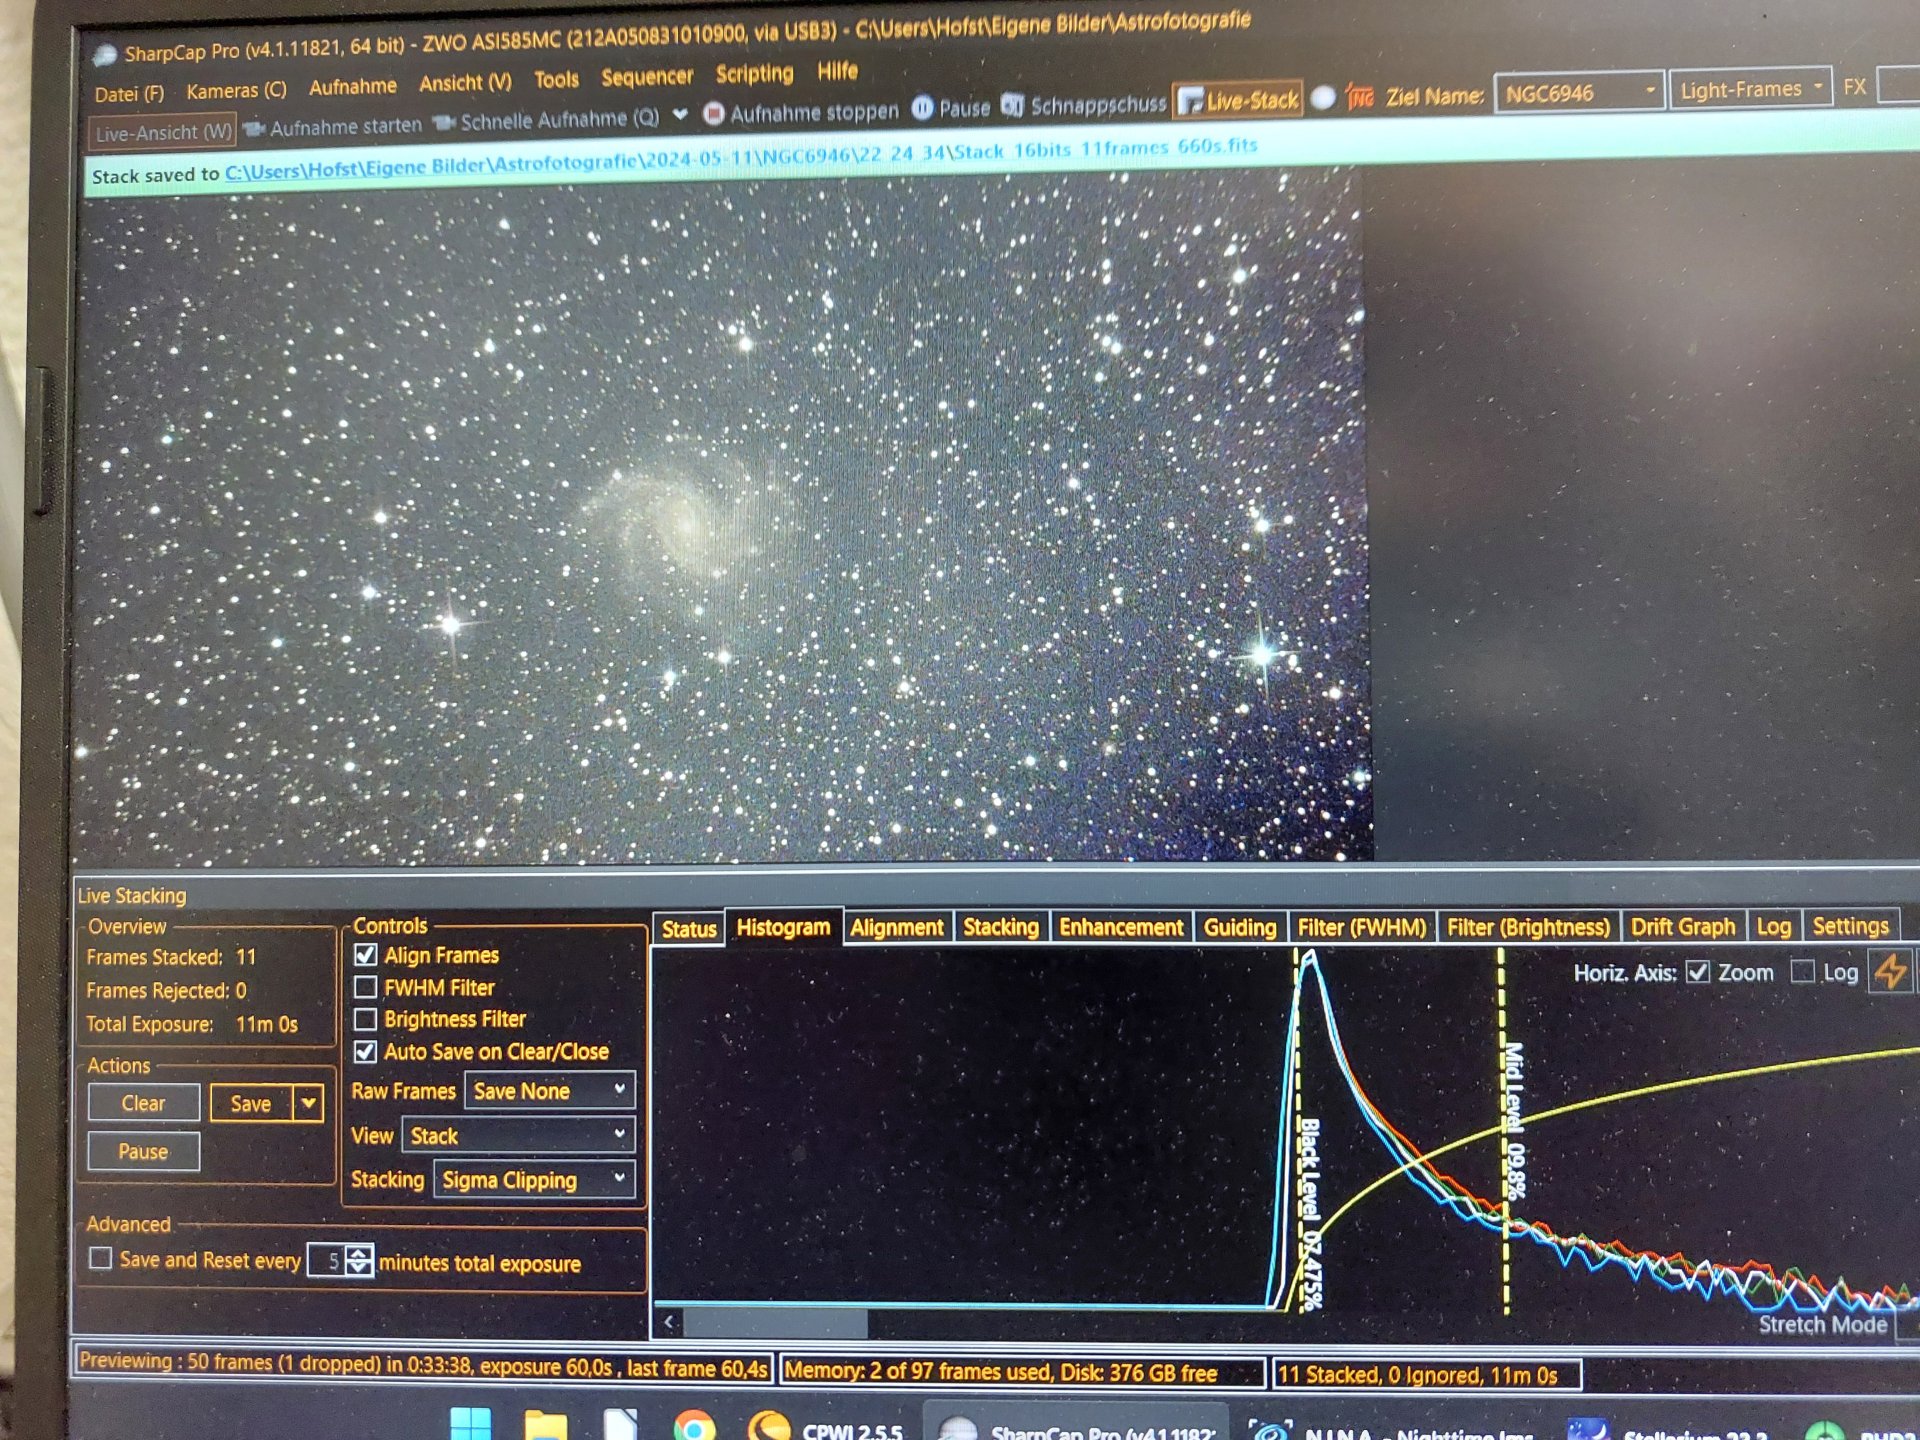
Task: Open the Light-Frames dropdown
Action: click(1750, 88)
